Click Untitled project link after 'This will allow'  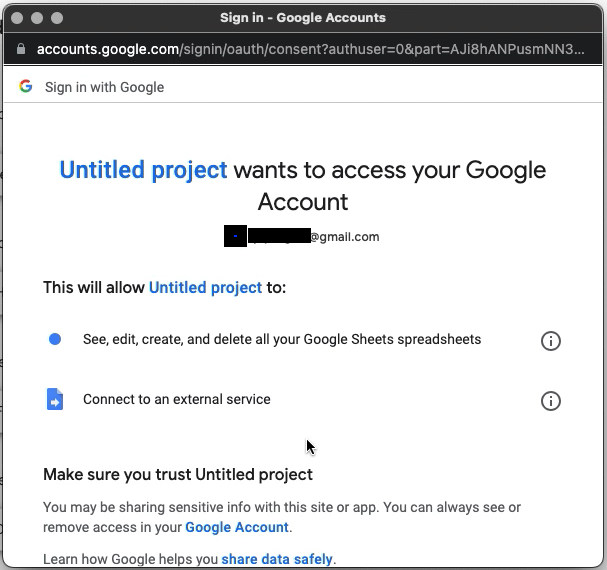click(x=205, y=288)
